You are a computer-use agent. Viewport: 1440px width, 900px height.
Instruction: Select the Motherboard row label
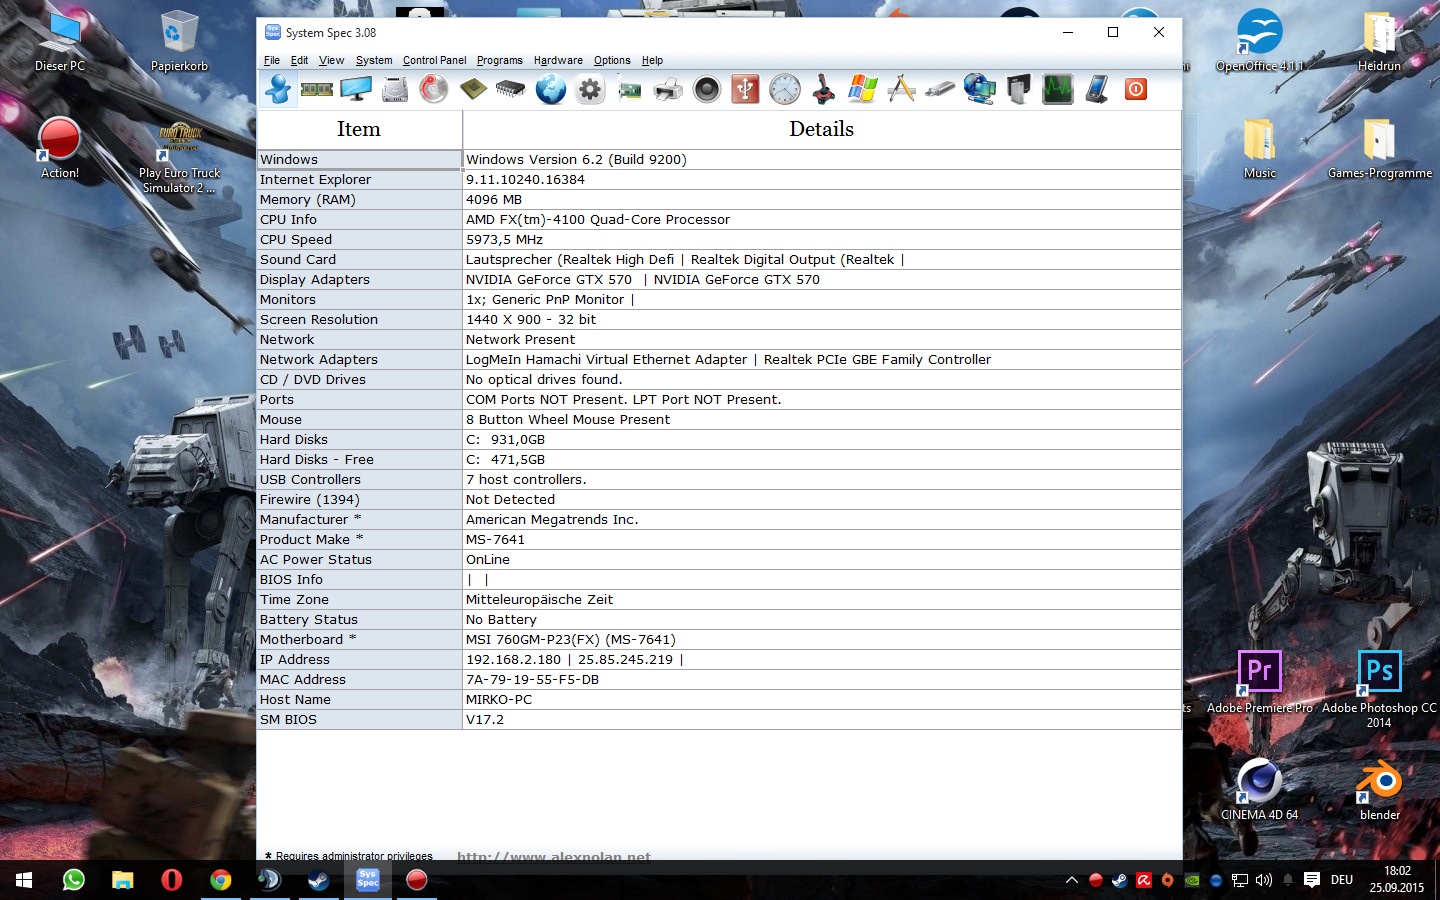click(359, 639)
